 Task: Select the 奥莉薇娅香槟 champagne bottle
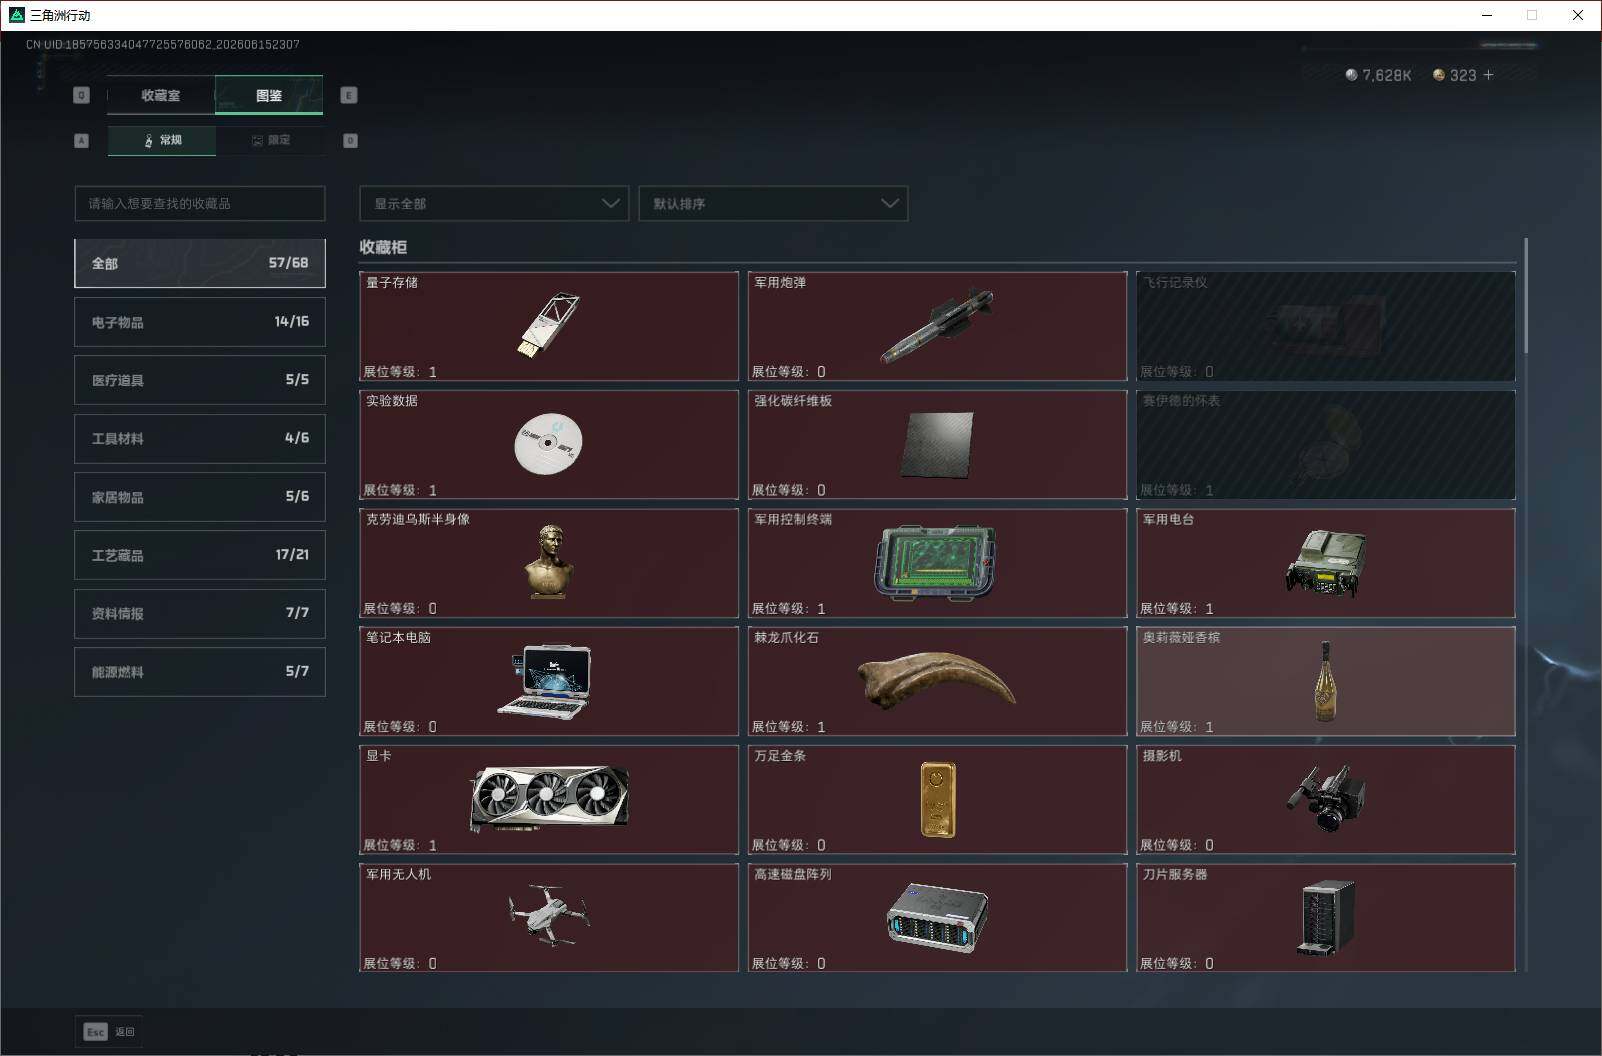click(x=1325, y=681)
